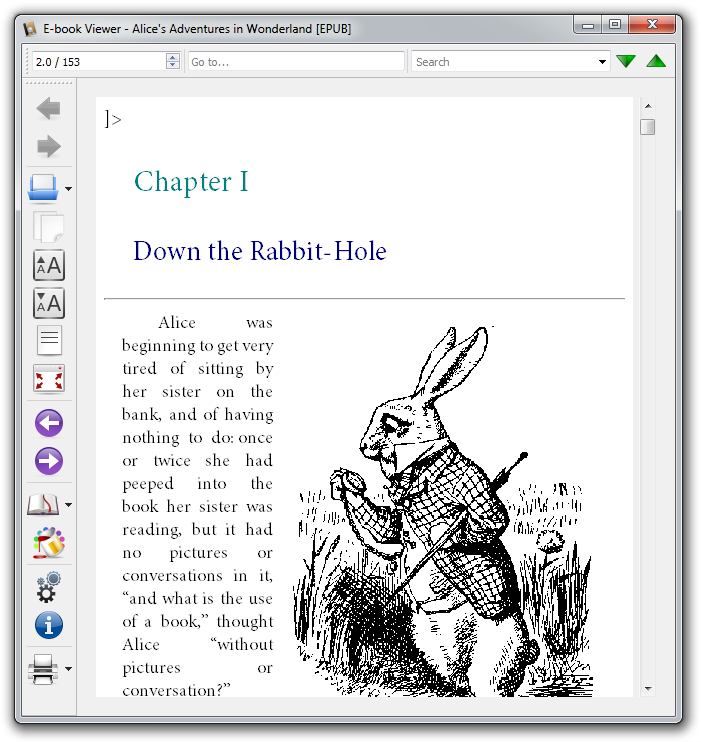The width and height of the screenshot is (701, 742).
Task: Click the gray Forward arrow icon
Action: point(49,146)
